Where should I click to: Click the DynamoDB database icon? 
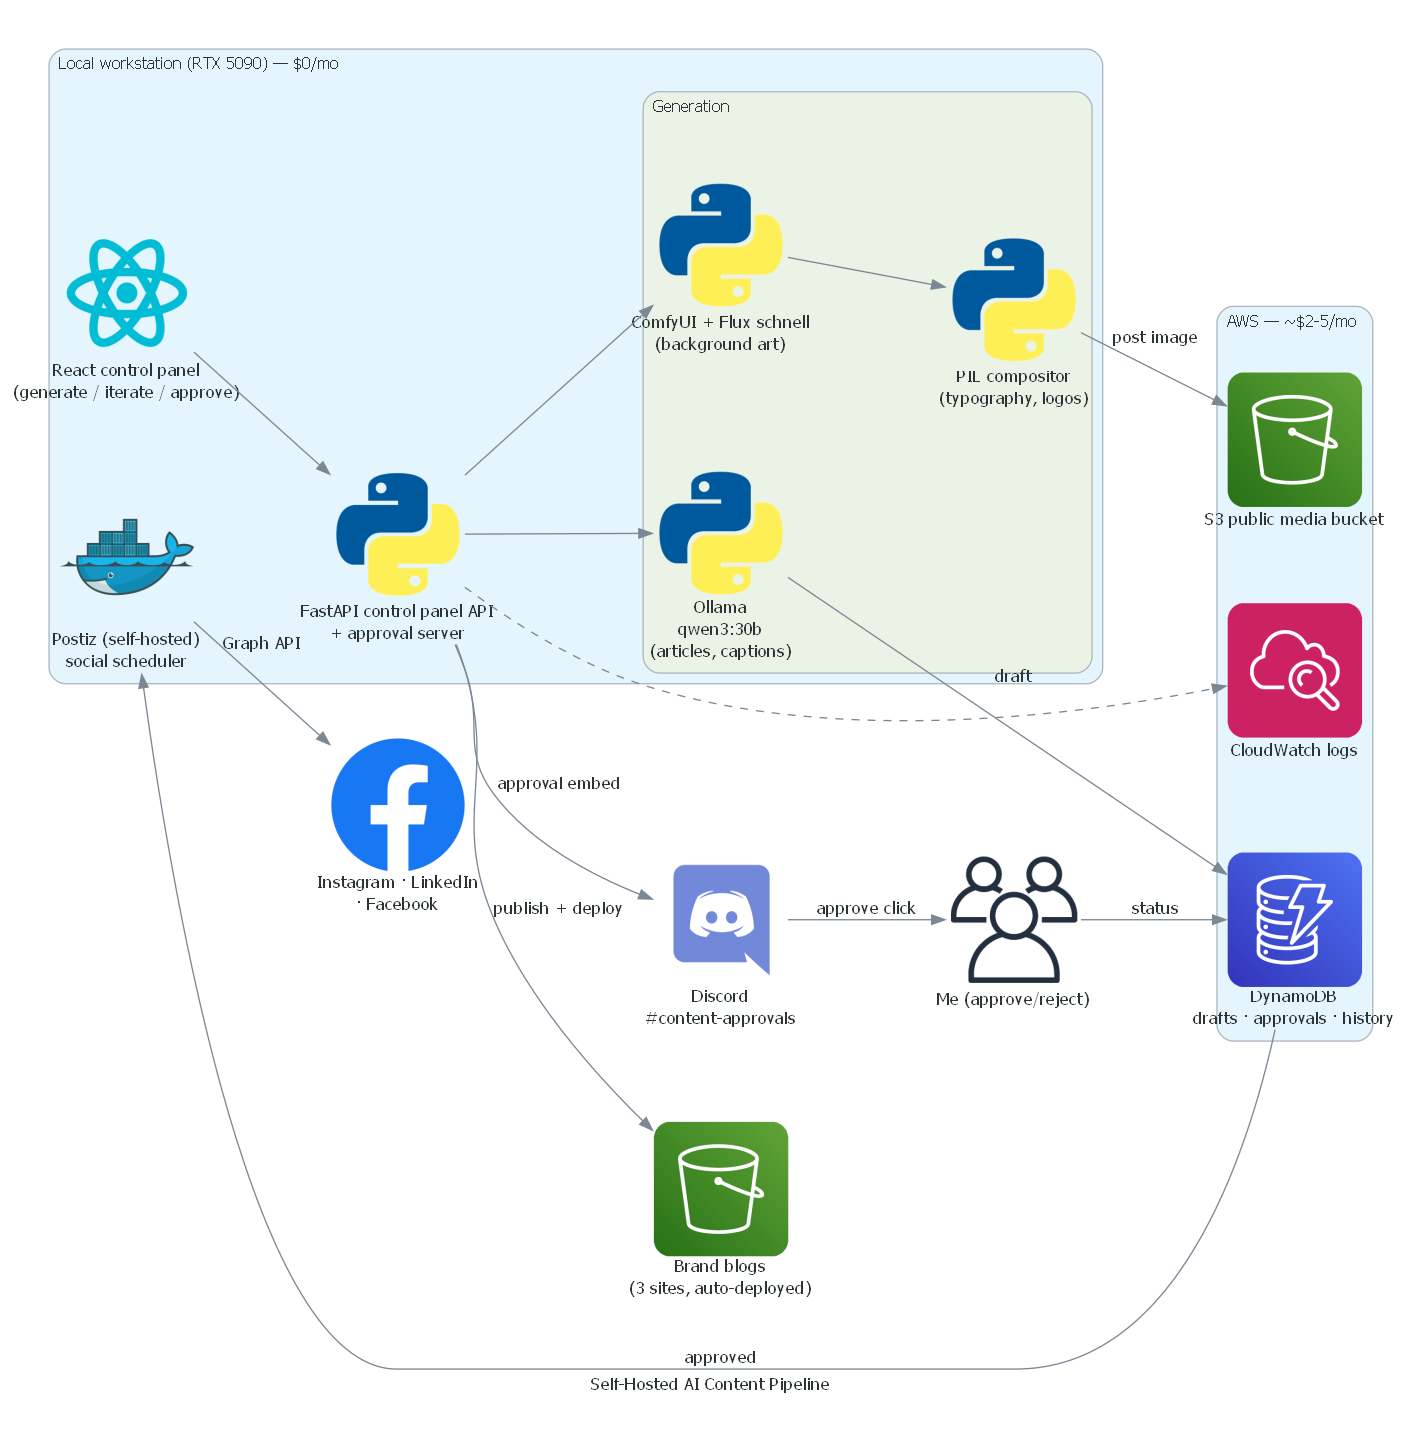(x=1295, y=919)
